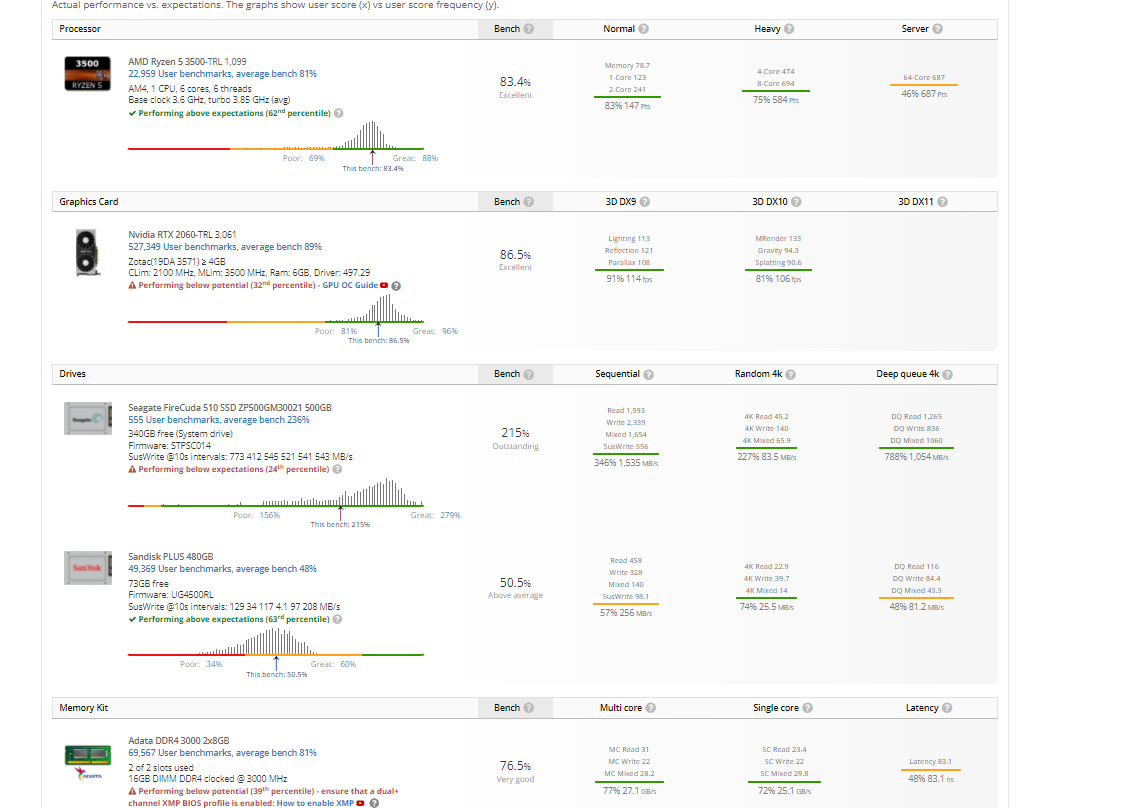Click help icon after GPU OC Guide link
1134x808 pixels.
(396, 286)
